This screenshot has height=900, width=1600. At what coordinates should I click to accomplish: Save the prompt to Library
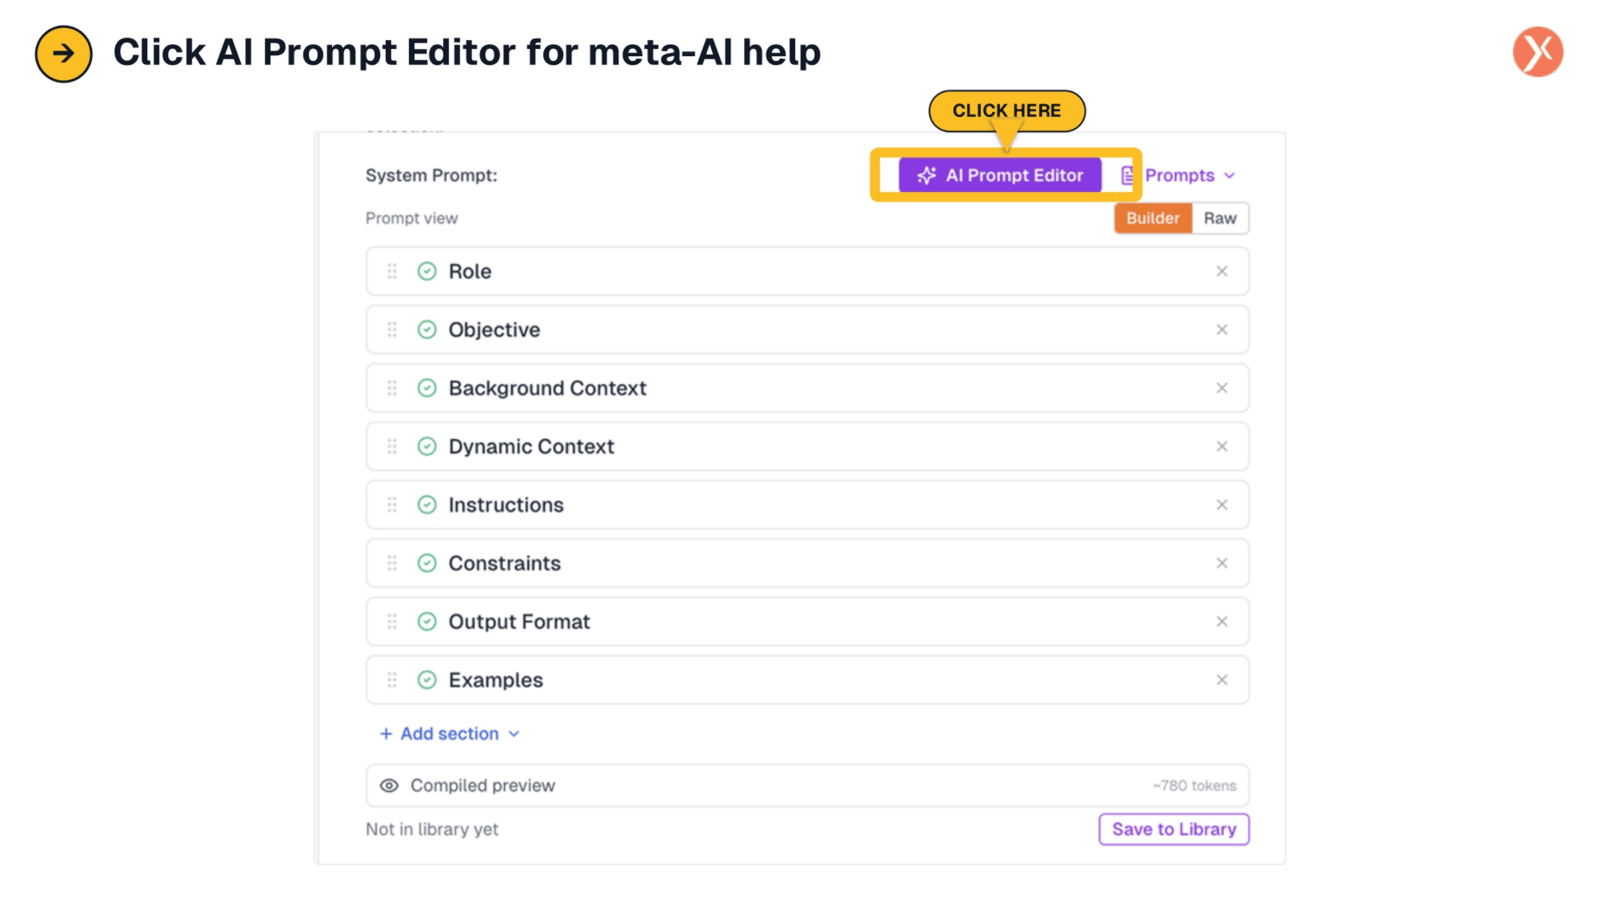pyautogui.click(x=1174, y=829)
